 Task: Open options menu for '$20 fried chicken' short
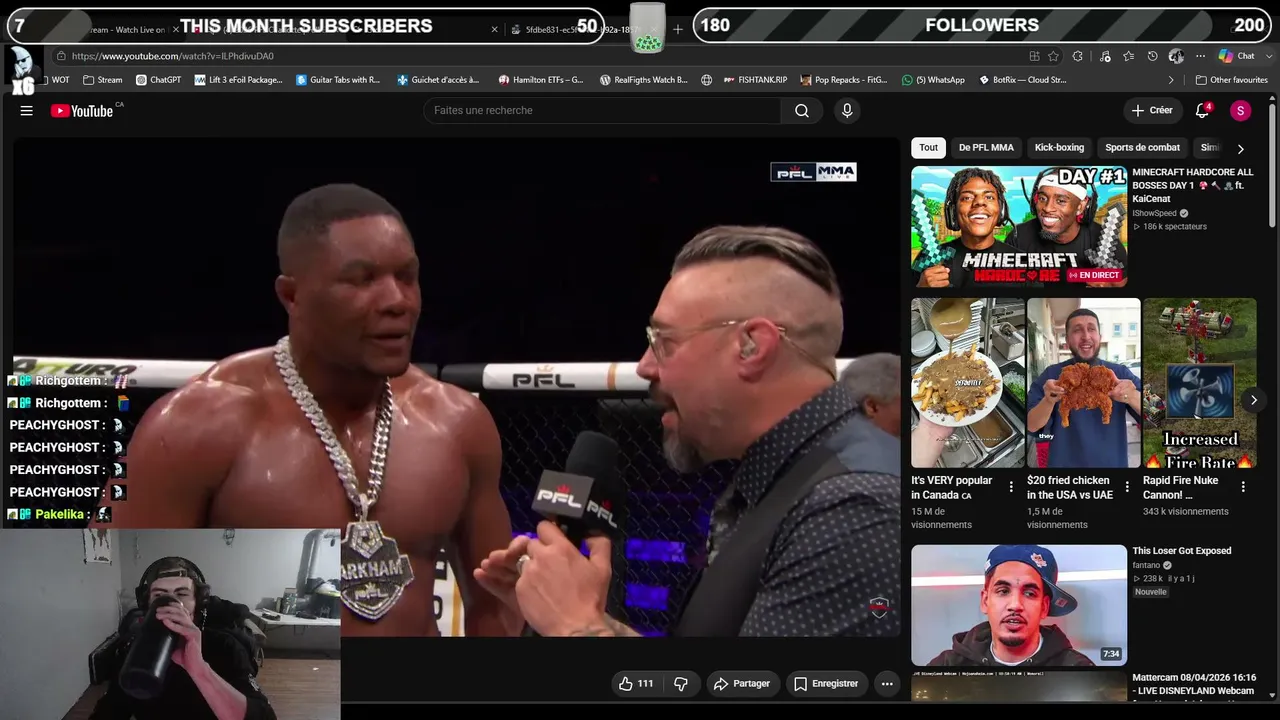[x=1127, y=487]
